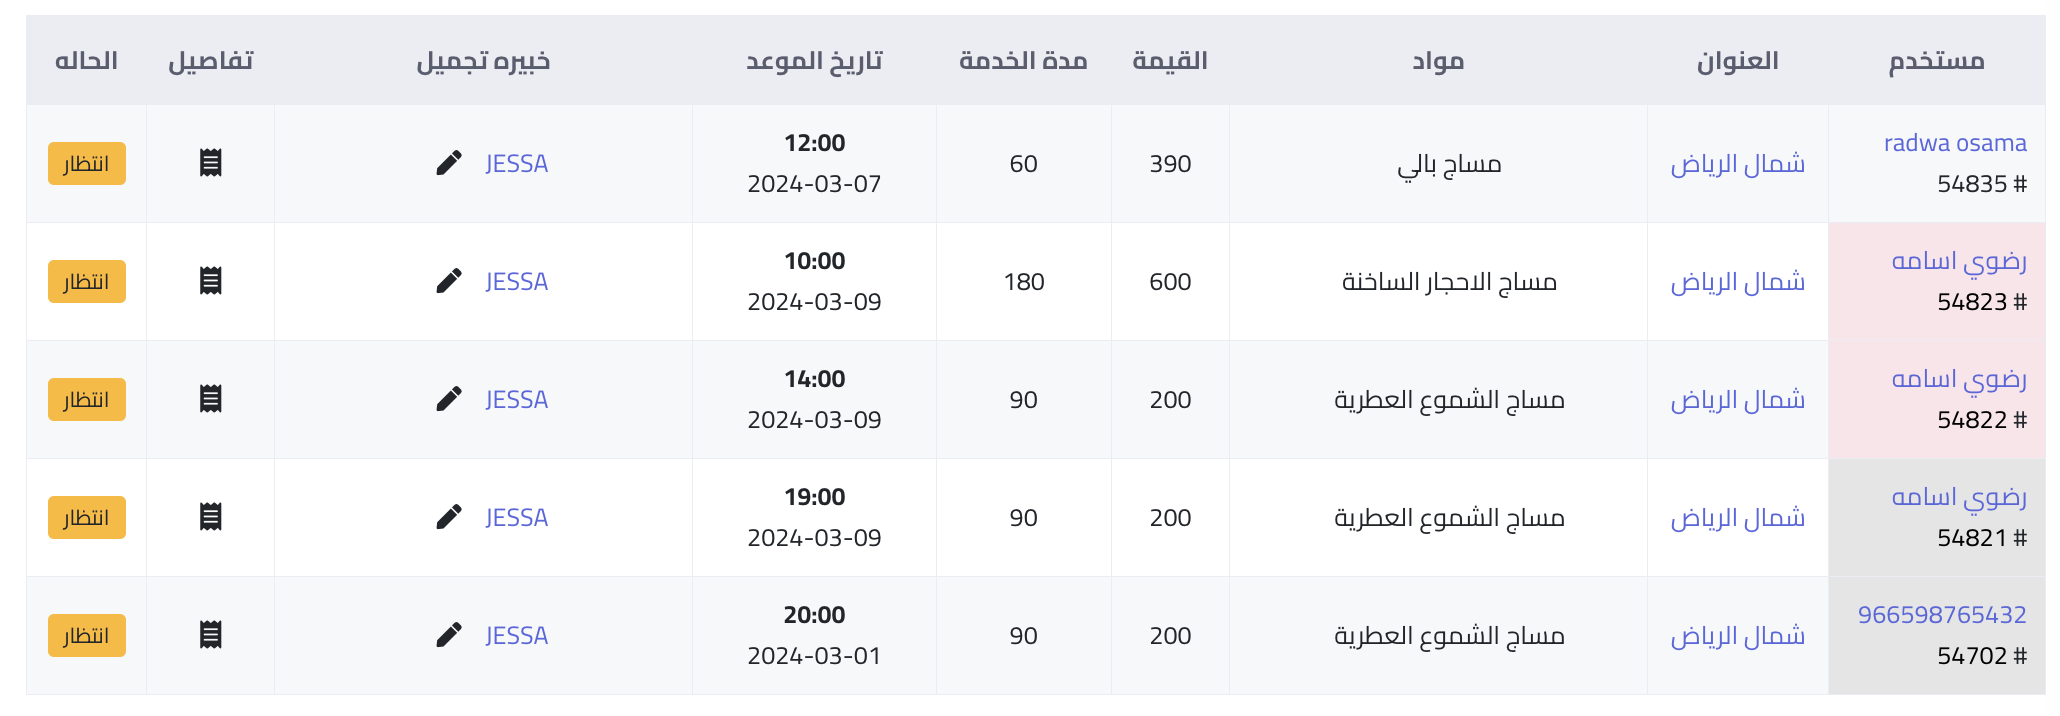
Task: Click details receipt icon for order 54822
Action: (x=210, y=399)
